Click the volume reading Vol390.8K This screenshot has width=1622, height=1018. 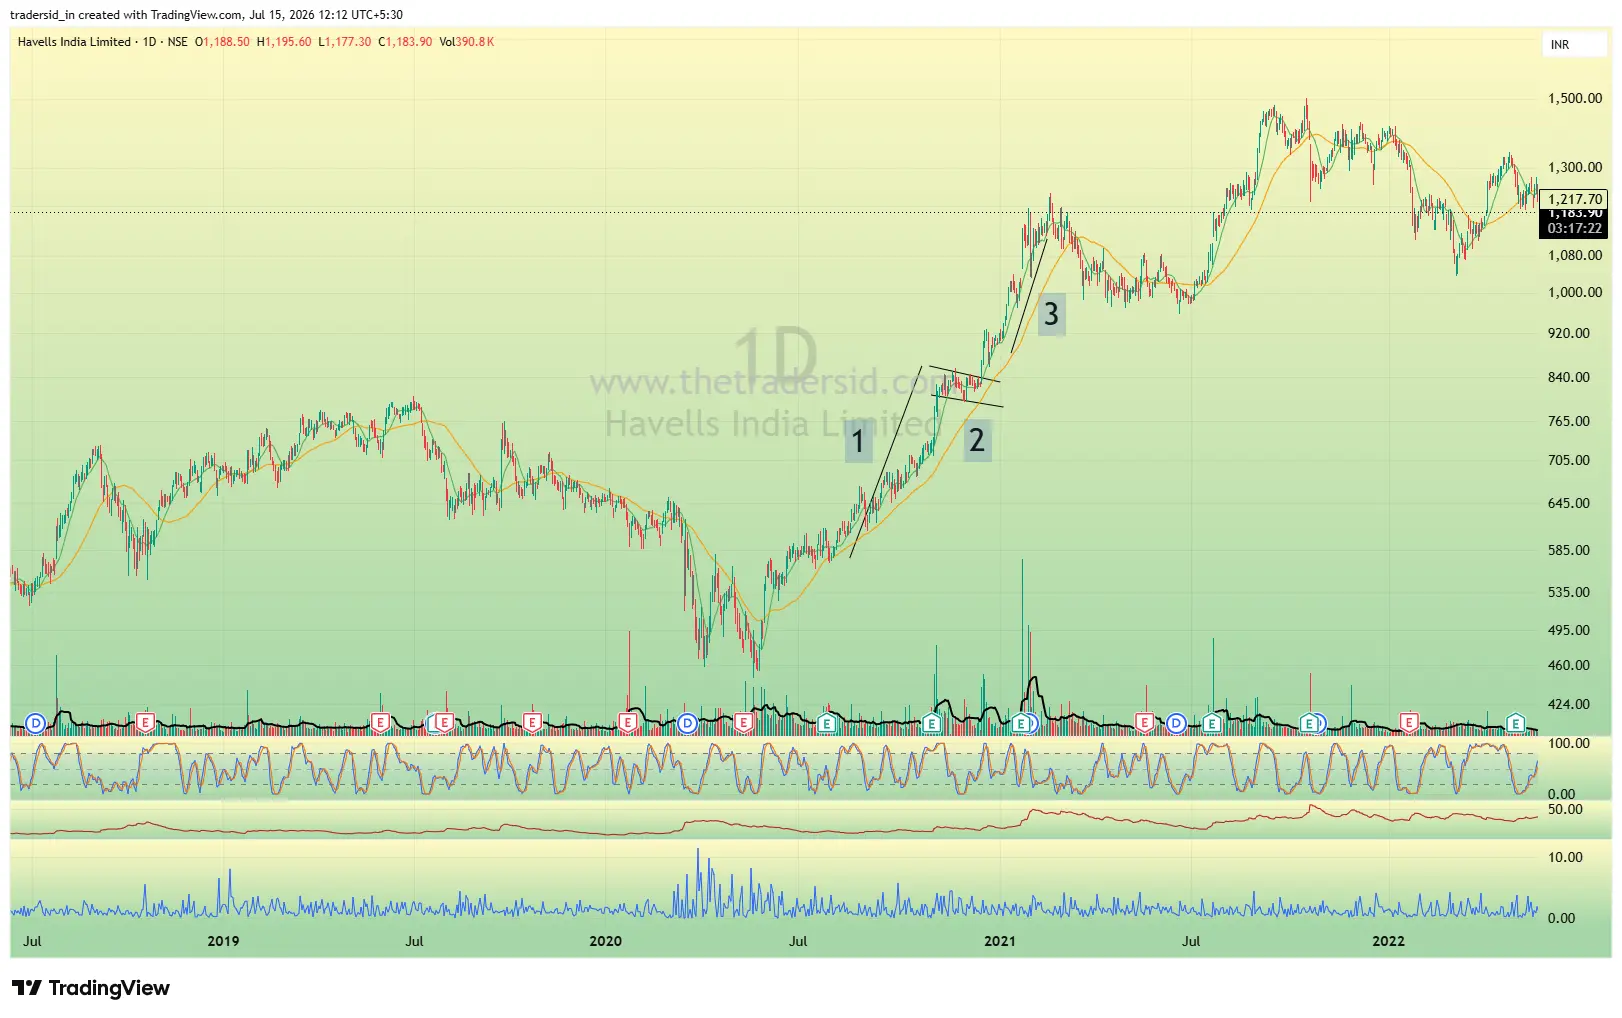click(467, 42)
